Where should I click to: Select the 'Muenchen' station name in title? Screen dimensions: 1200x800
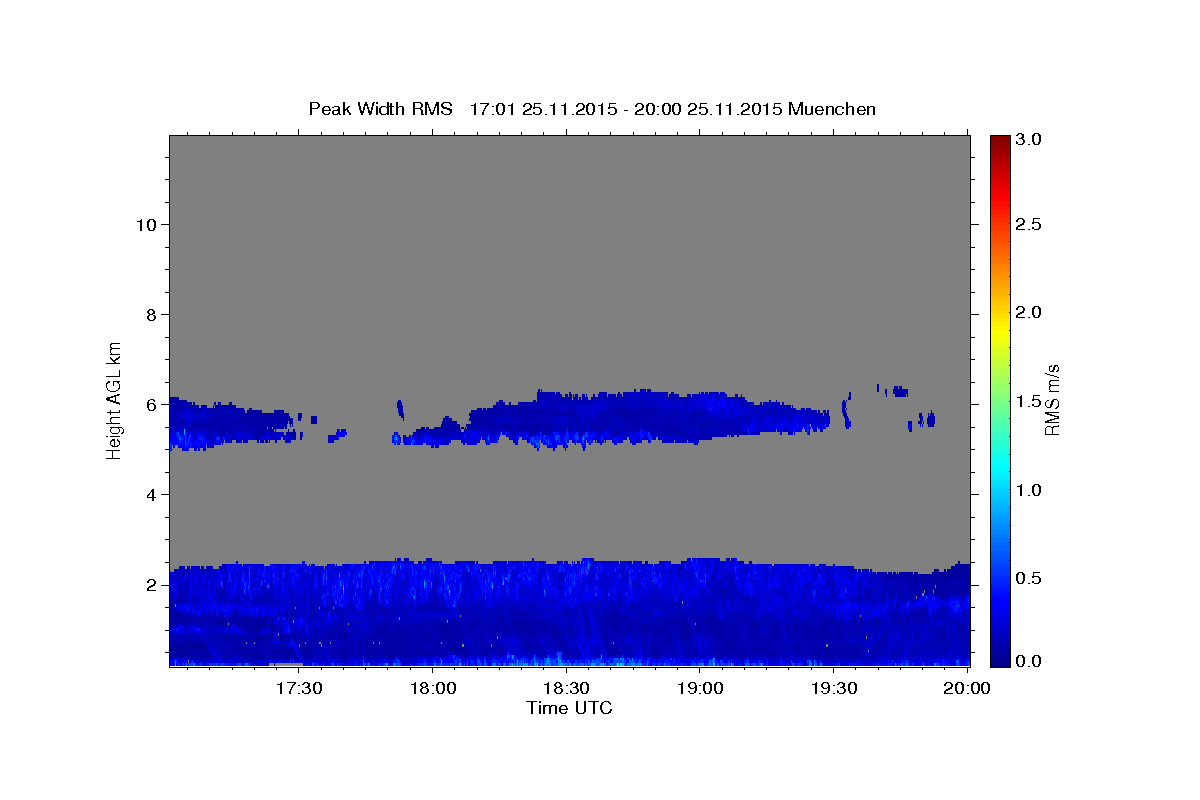pos(832,109)
